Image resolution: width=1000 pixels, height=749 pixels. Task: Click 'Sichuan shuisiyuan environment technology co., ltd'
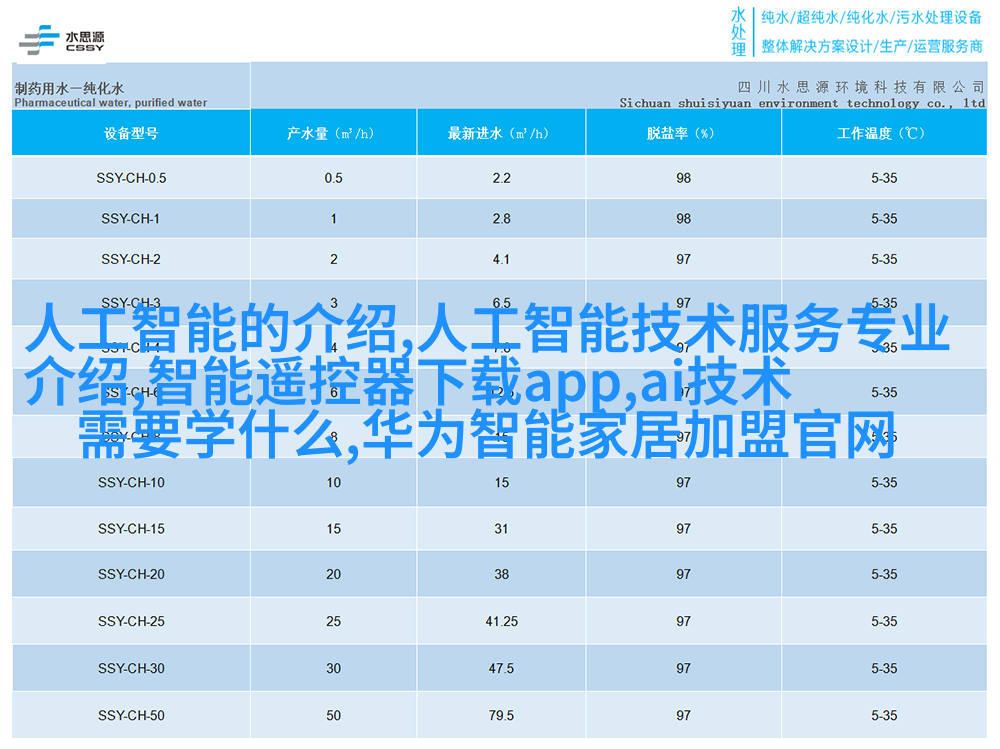[x=802, y=103]
